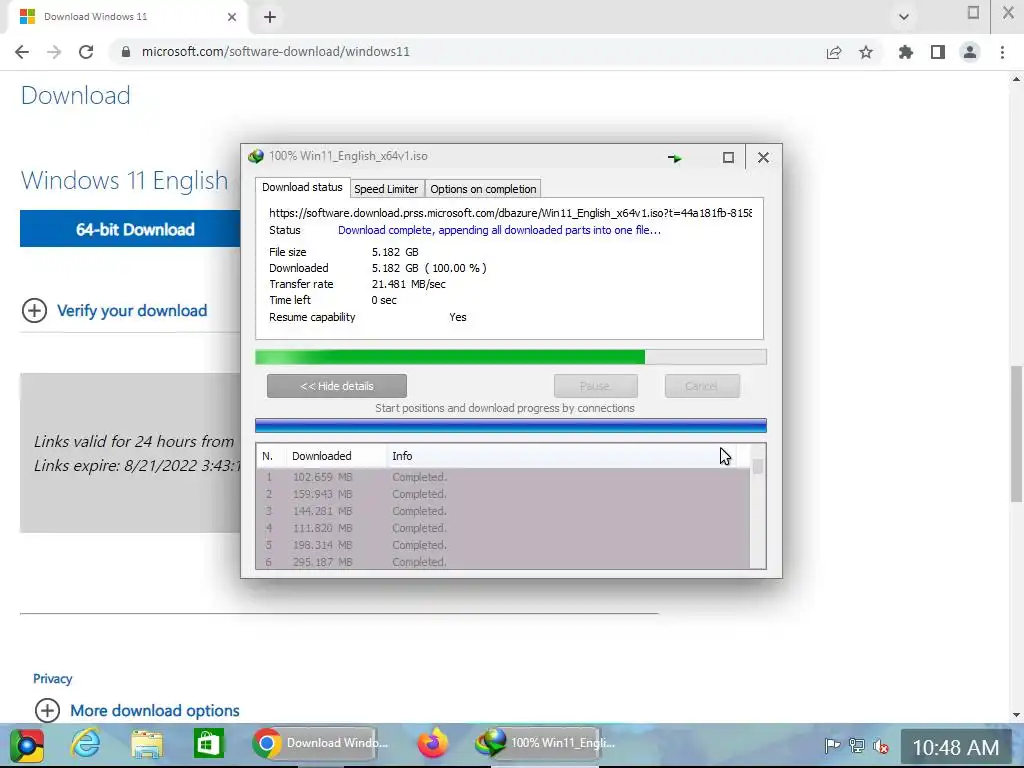The height and width of the screenshot is (768, 1024).
Task: Reload the Microsoft download page
Action: 86,52
